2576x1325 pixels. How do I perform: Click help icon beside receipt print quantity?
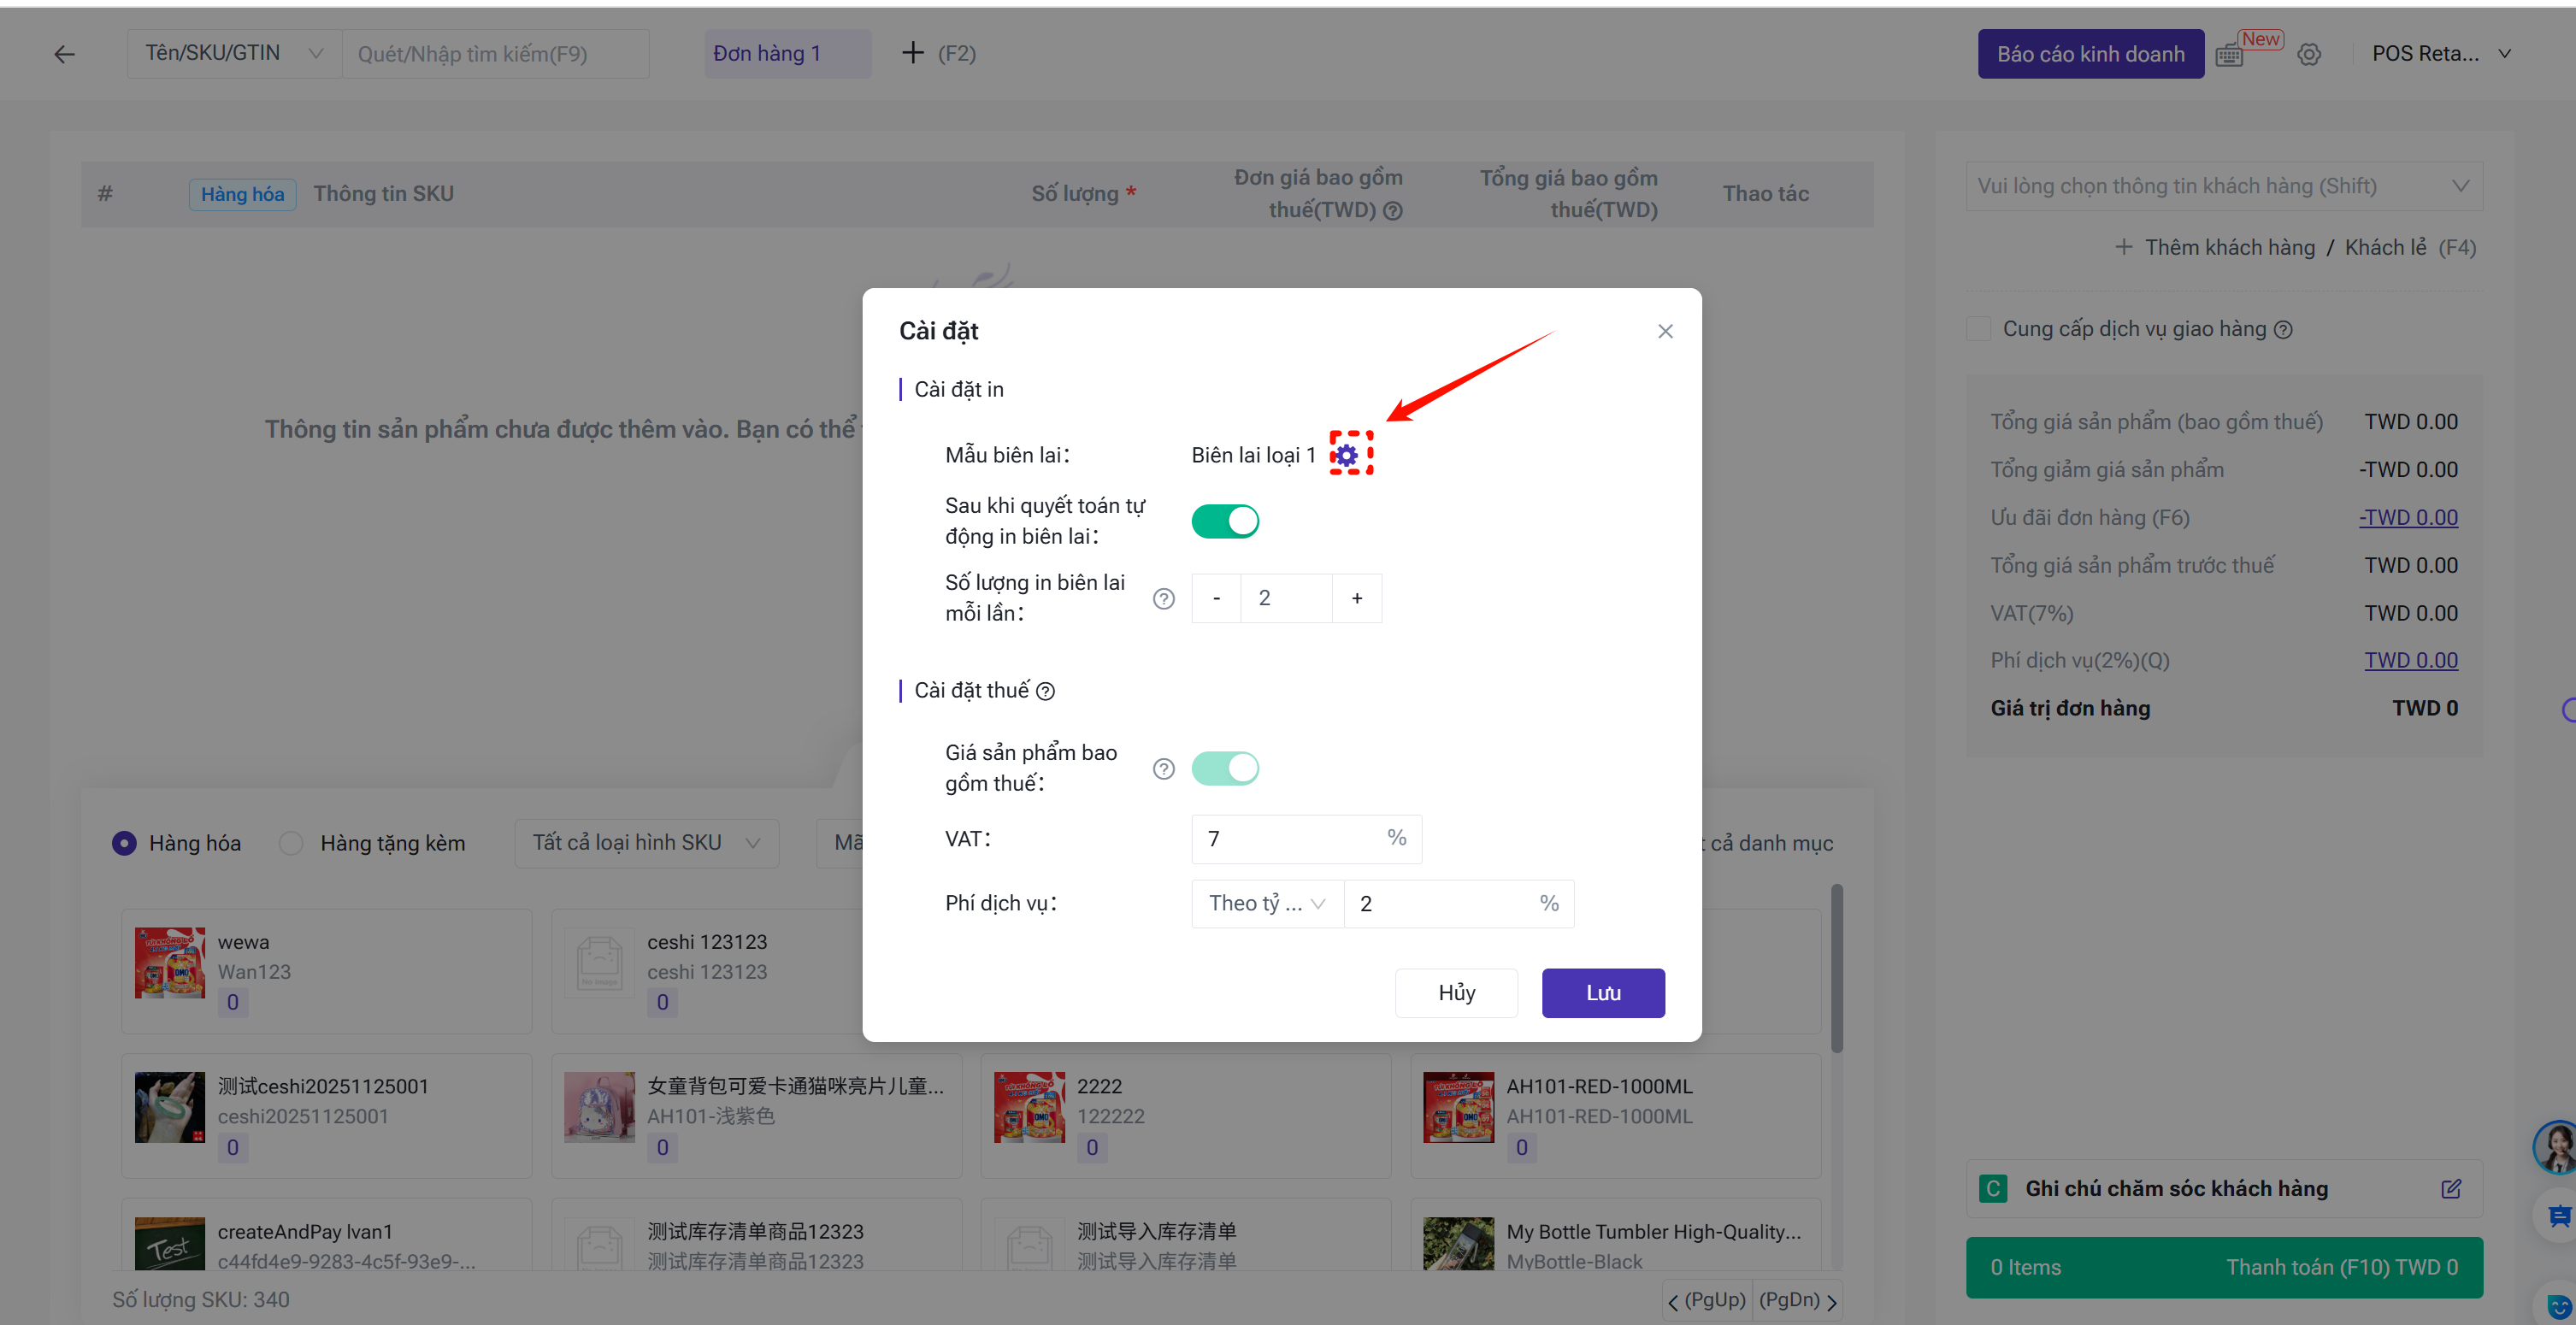click(x=1163, y=598)
